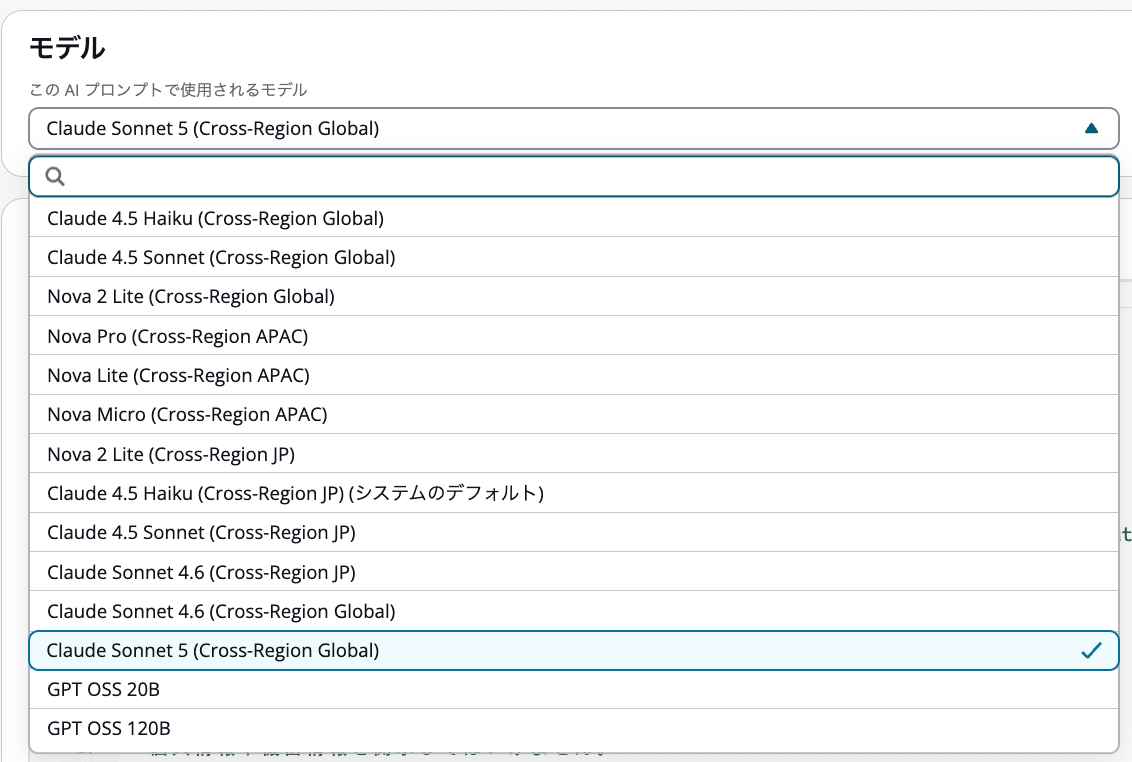1132x762 pixels.
Task: Click the description text under モデル heading
Action: (168, 90)
